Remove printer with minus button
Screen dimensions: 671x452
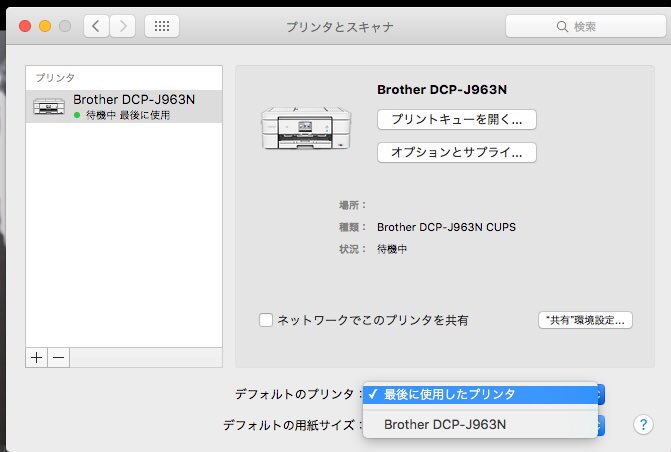(59, 357)
